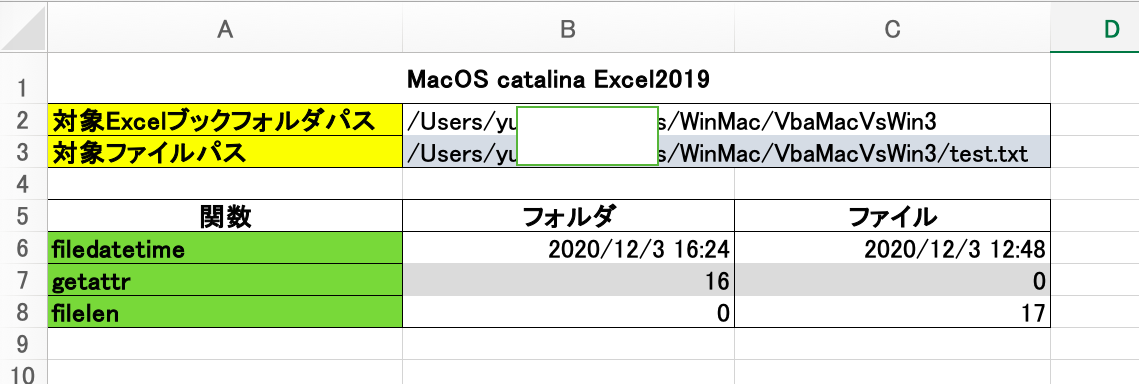
Task: Select the green getattr cell
Action: pyautogui.click(x=225, y=279)
